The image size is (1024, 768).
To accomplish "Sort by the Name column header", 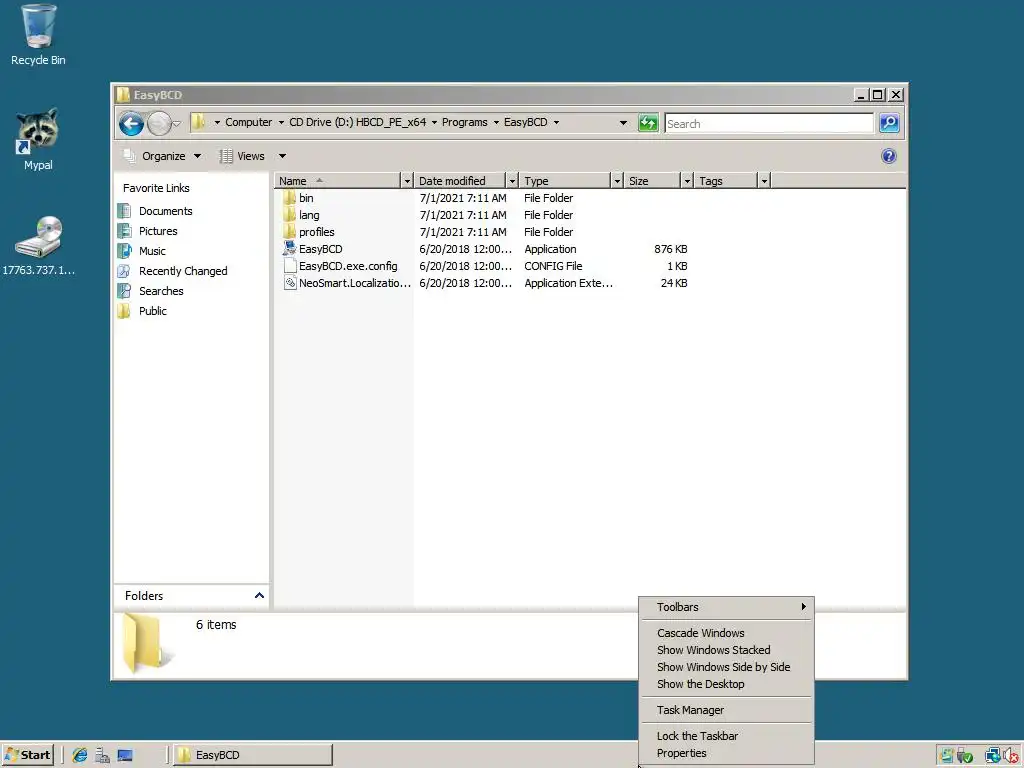I will click(x=338, y=181).
